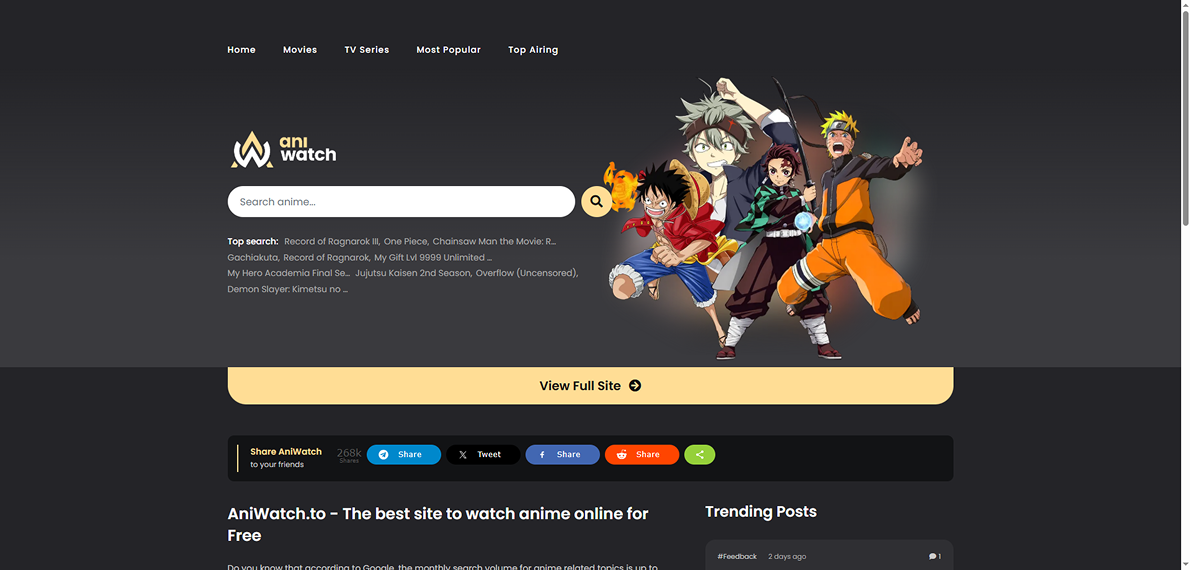Screen dimensions: 1190x570
Task: Open top search My Gift Lvl 9999 Unlimited
Action: tap(433, 257)
